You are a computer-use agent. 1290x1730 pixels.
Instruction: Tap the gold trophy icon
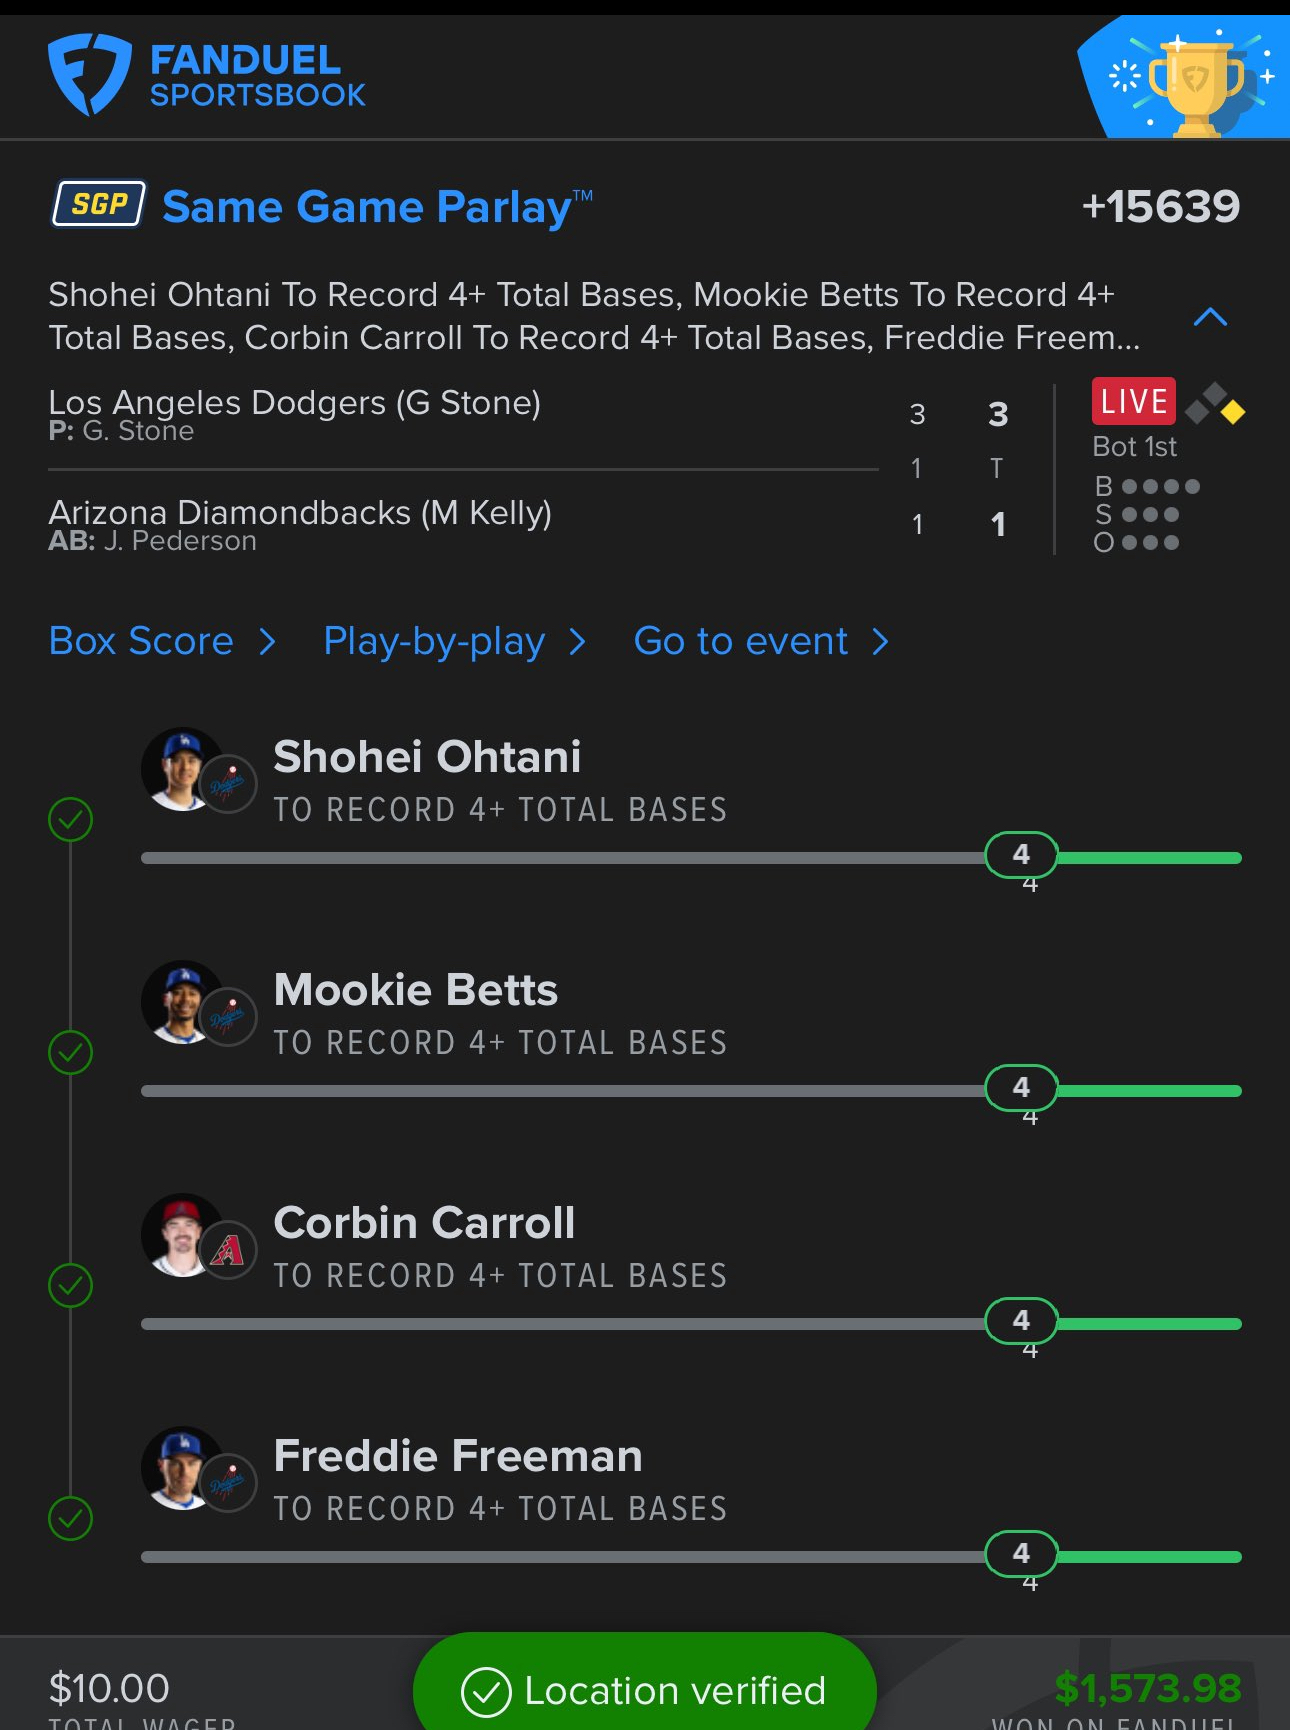pyautogui.click(x=1196, y=86)
